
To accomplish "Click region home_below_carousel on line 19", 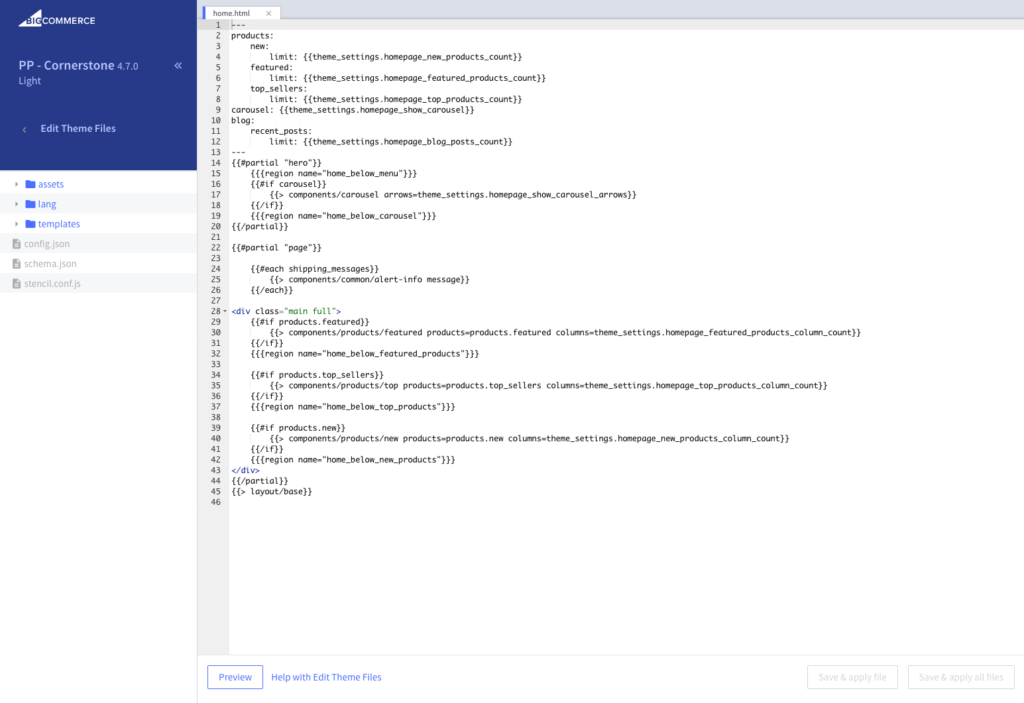I will 343,216.
